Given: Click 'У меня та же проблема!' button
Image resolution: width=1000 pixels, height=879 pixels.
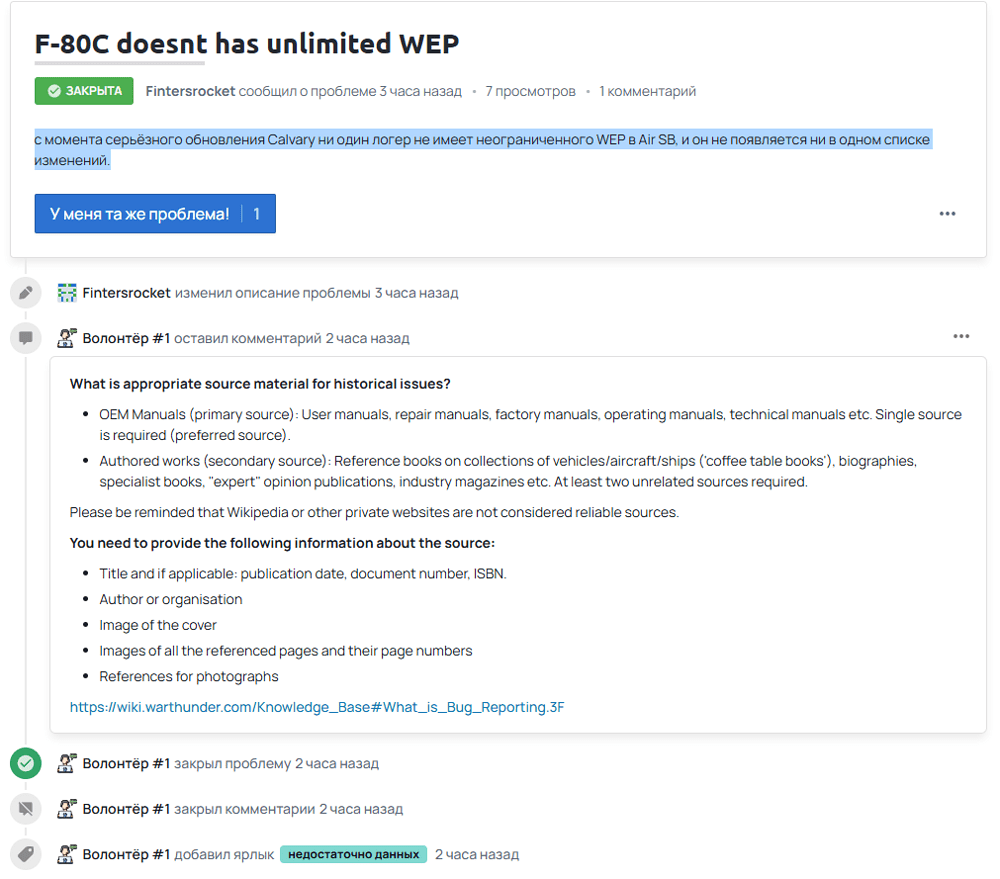Looking at the screenshot, I should [x=155, y=214].
